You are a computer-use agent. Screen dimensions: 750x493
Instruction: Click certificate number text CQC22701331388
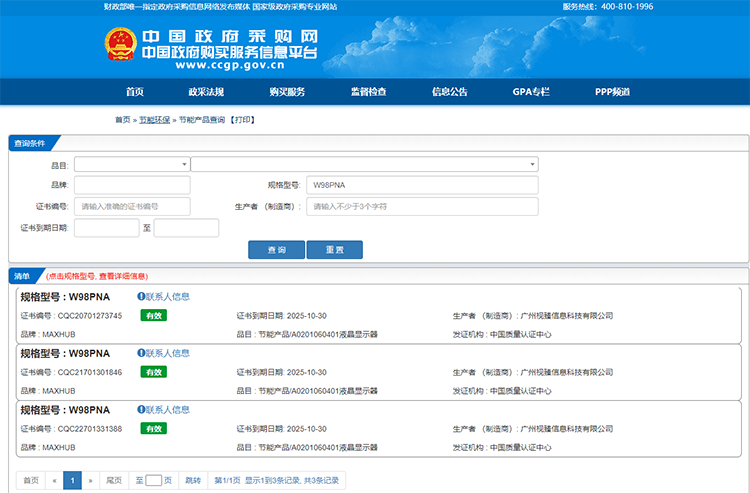click(90, 428)
